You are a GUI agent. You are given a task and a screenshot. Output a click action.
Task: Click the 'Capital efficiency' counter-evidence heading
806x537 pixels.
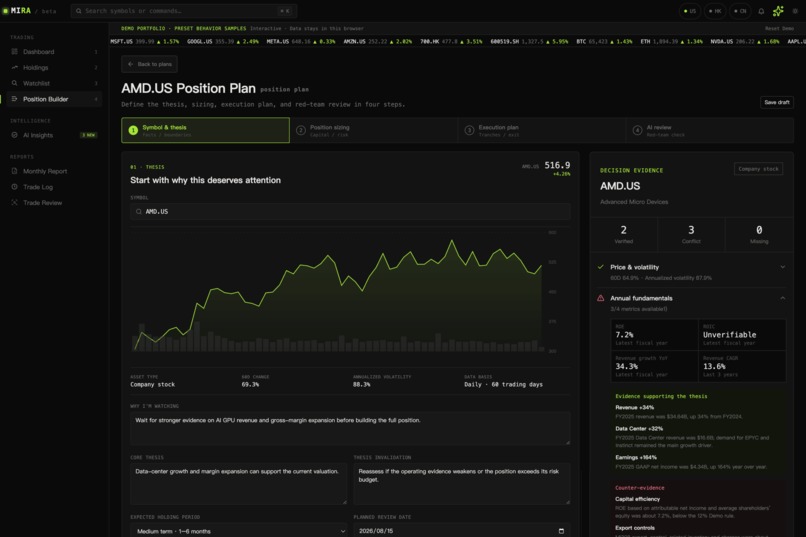[x=637, y=499]
